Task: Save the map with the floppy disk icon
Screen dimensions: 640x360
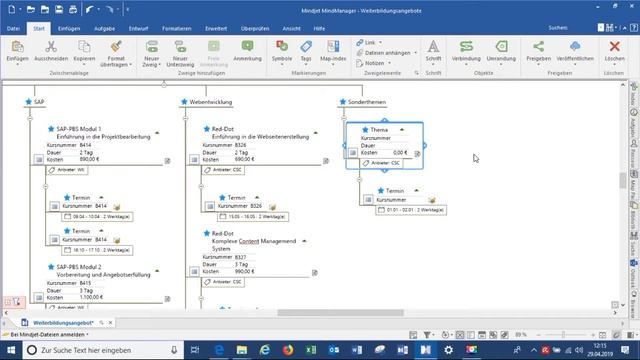Action: point(59,9)
